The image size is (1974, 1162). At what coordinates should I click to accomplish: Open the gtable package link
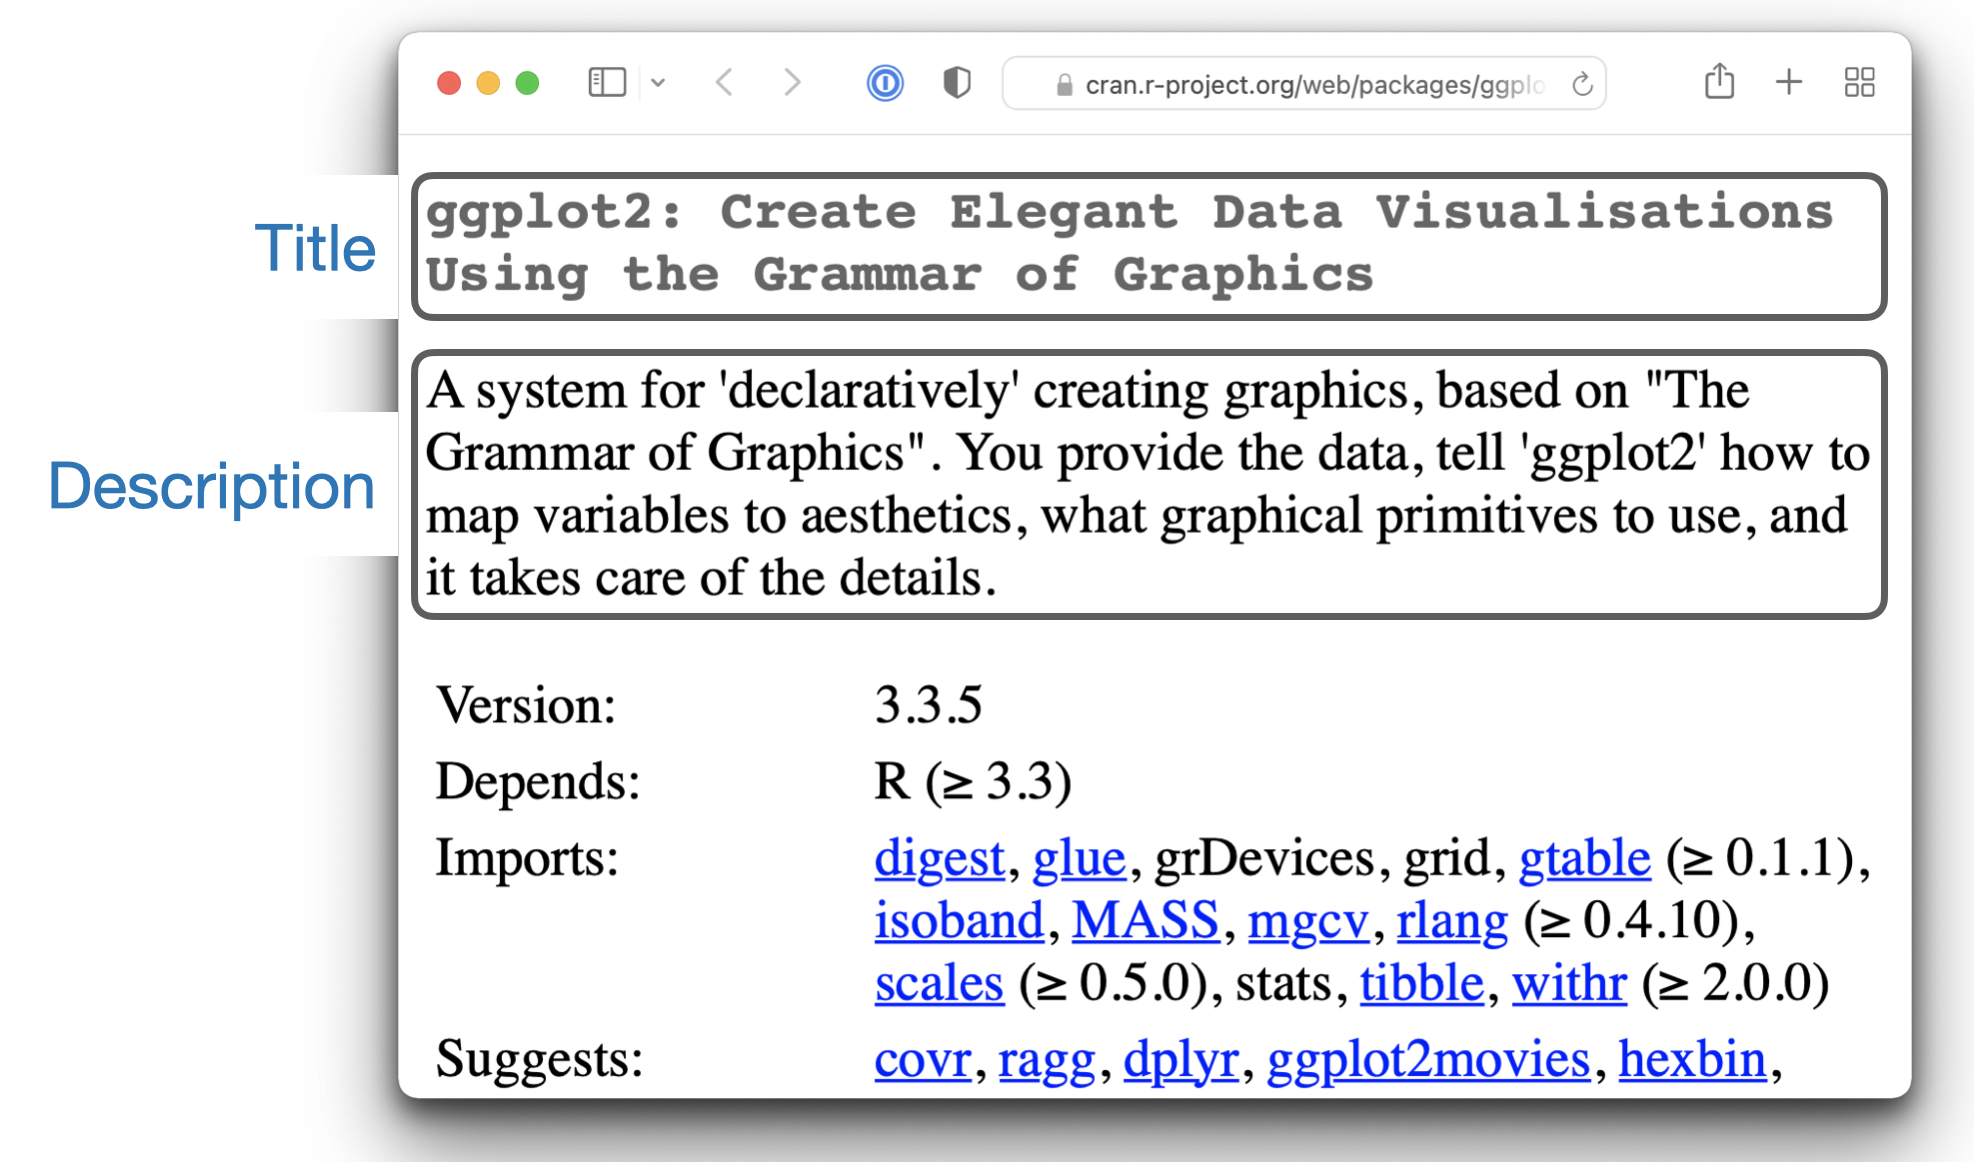tap(1585, 858)
